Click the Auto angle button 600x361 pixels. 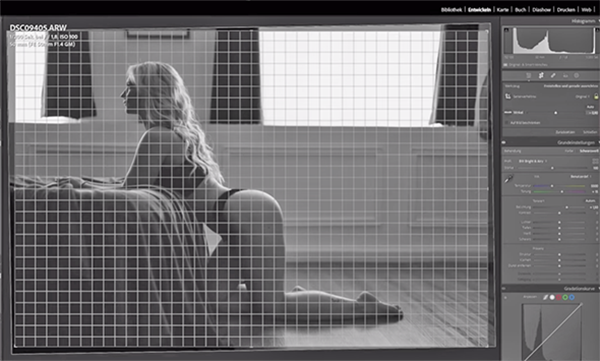[x=590, y=107]
